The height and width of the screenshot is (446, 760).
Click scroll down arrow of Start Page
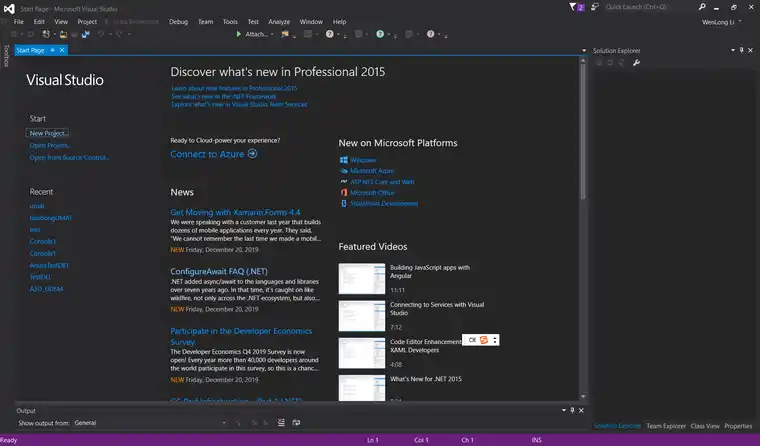(x=583, y=397)
